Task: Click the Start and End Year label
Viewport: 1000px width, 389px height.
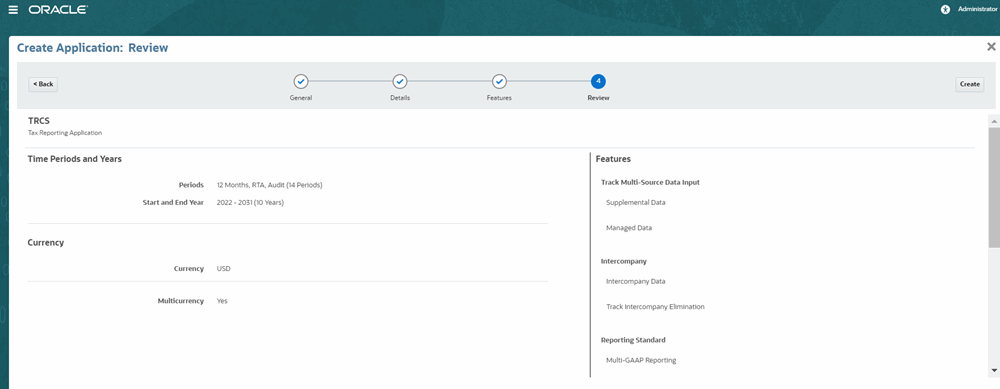Action: tap(173, 203)
